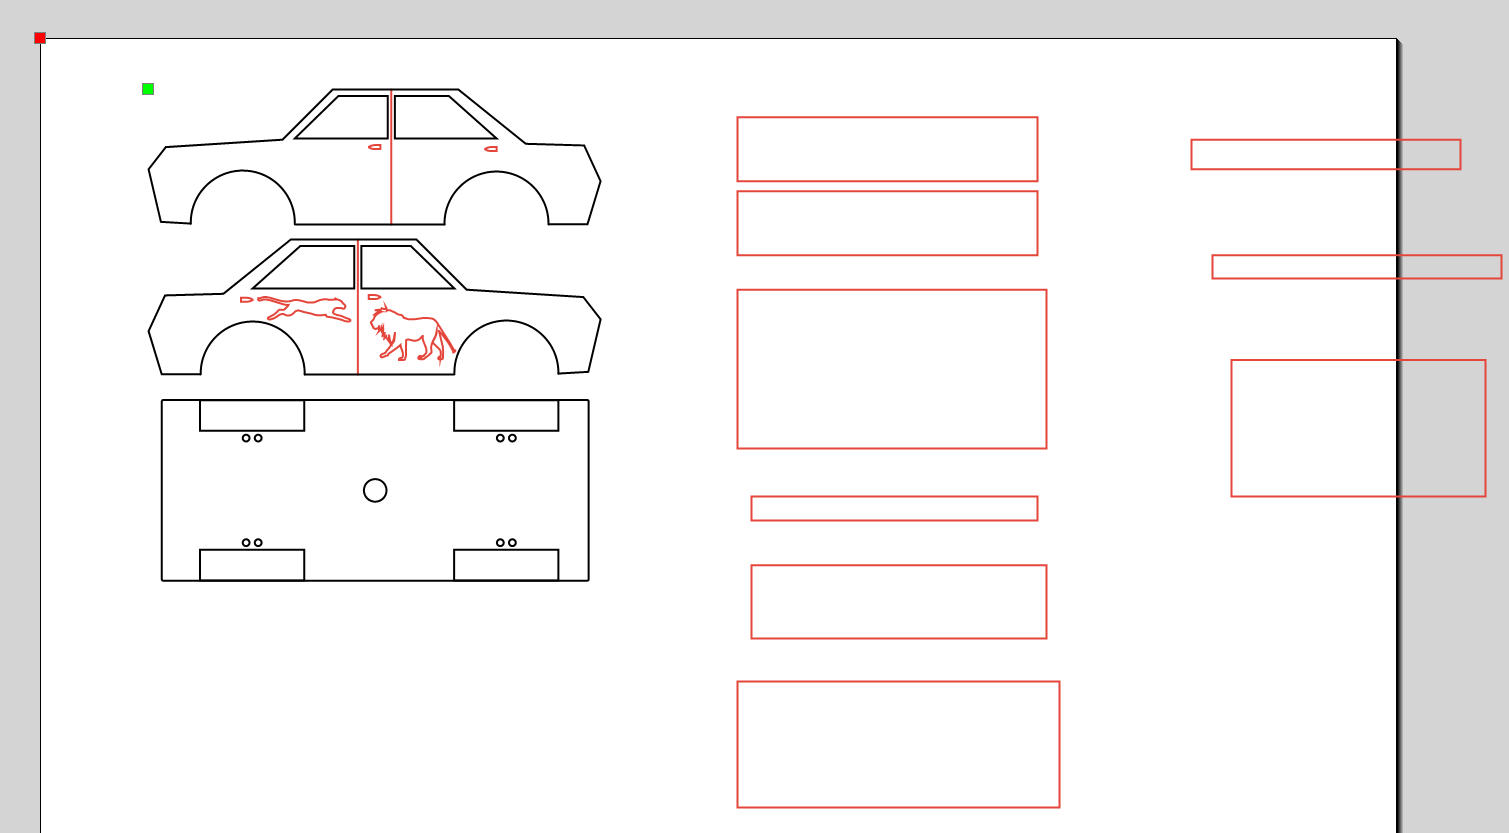
Task: Click the rear door handle of top car
Action: point(491,149)
